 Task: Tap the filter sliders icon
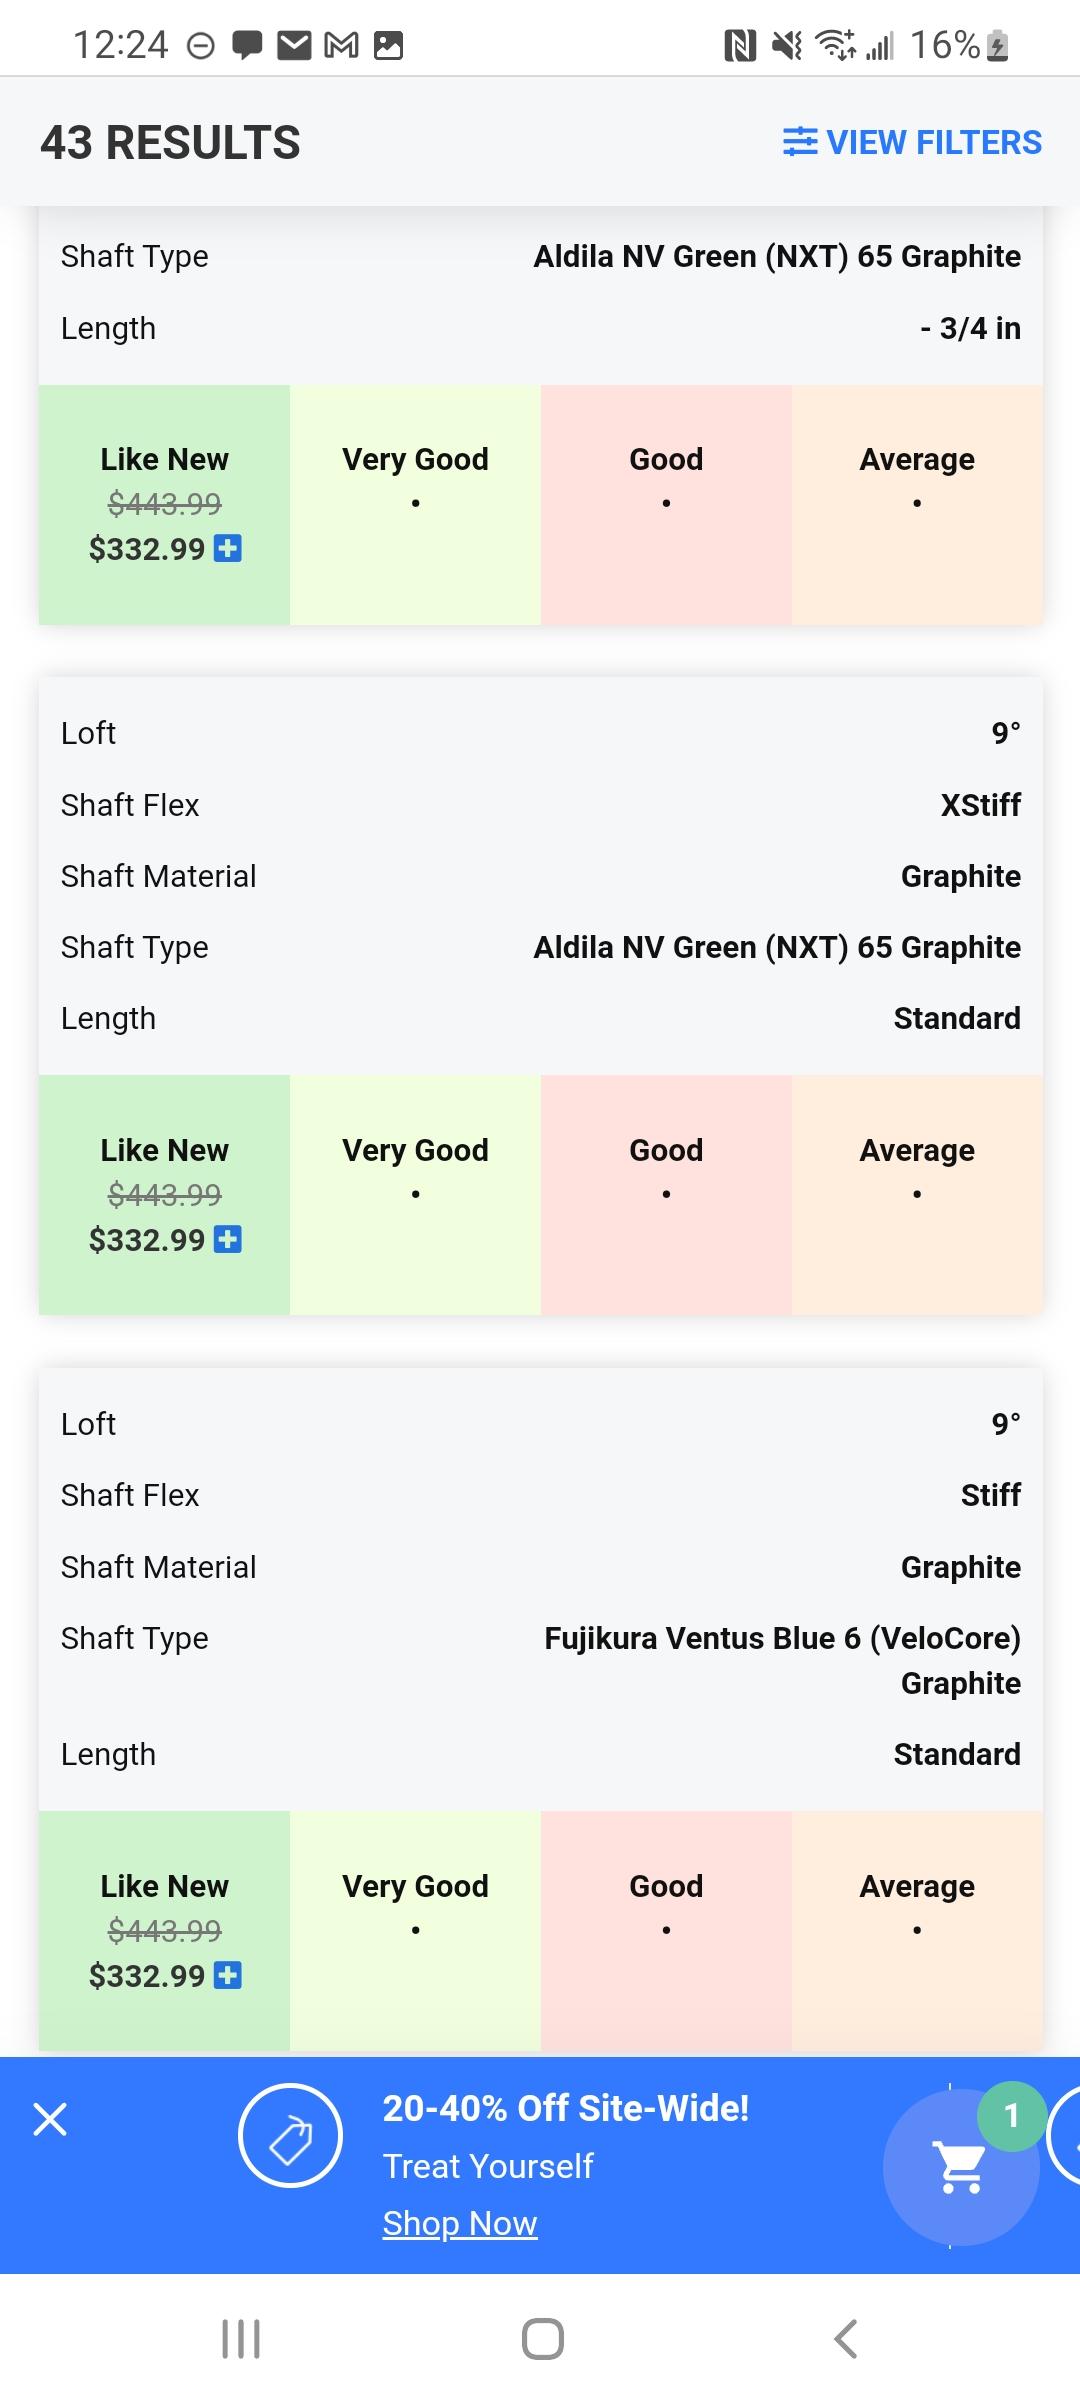click(800, 142)
